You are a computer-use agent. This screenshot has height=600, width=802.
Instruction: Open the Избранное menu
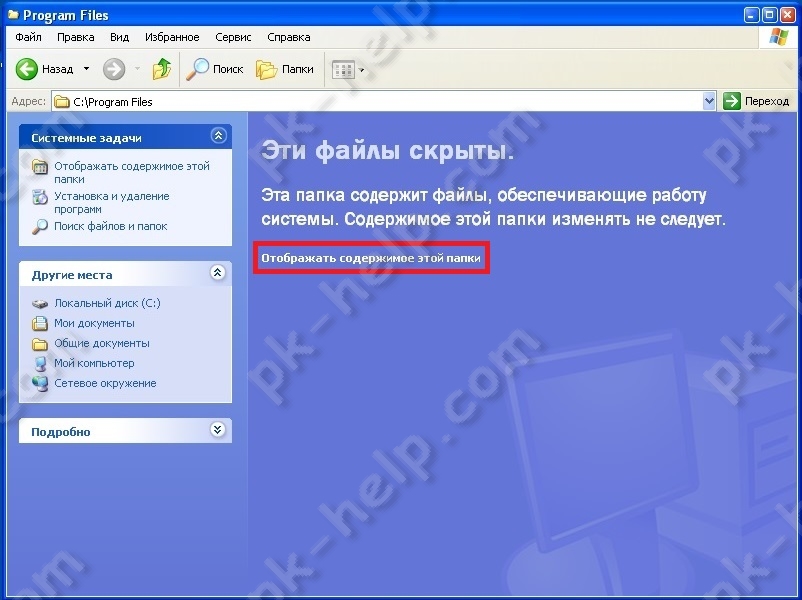tap(172, 37)
